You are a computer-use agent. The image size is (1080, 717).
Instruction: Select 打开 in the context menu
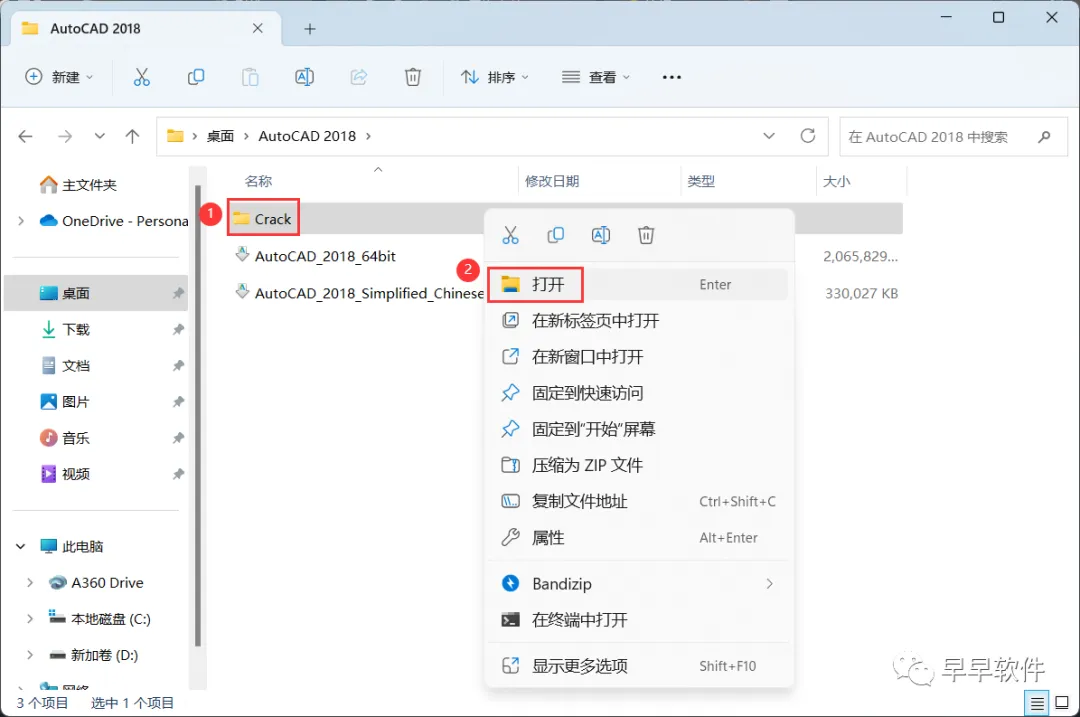point(638,284)
